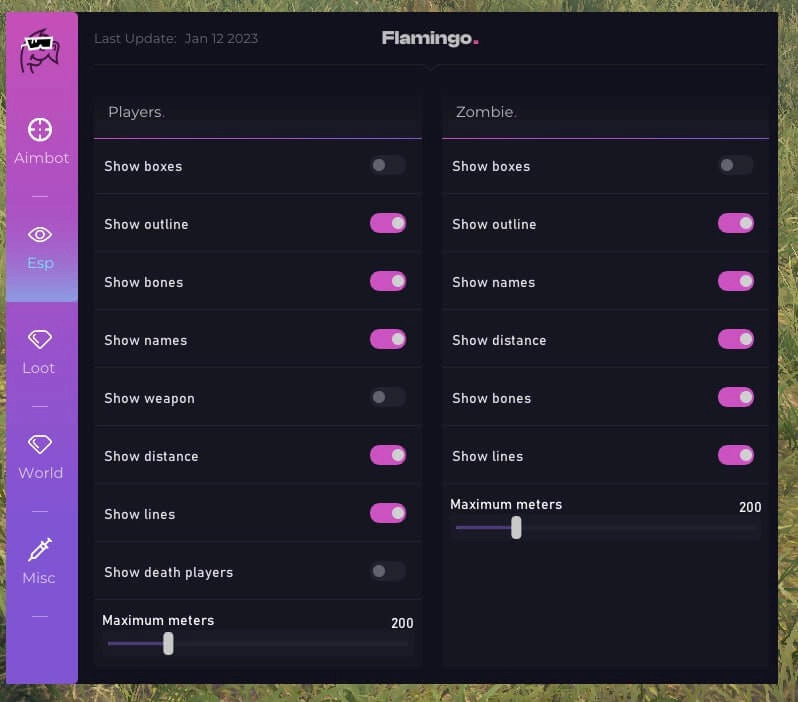The width and height of the screenshot is (798, 702).
Task: Turn off Players Show bones
Action: point(388,281)
